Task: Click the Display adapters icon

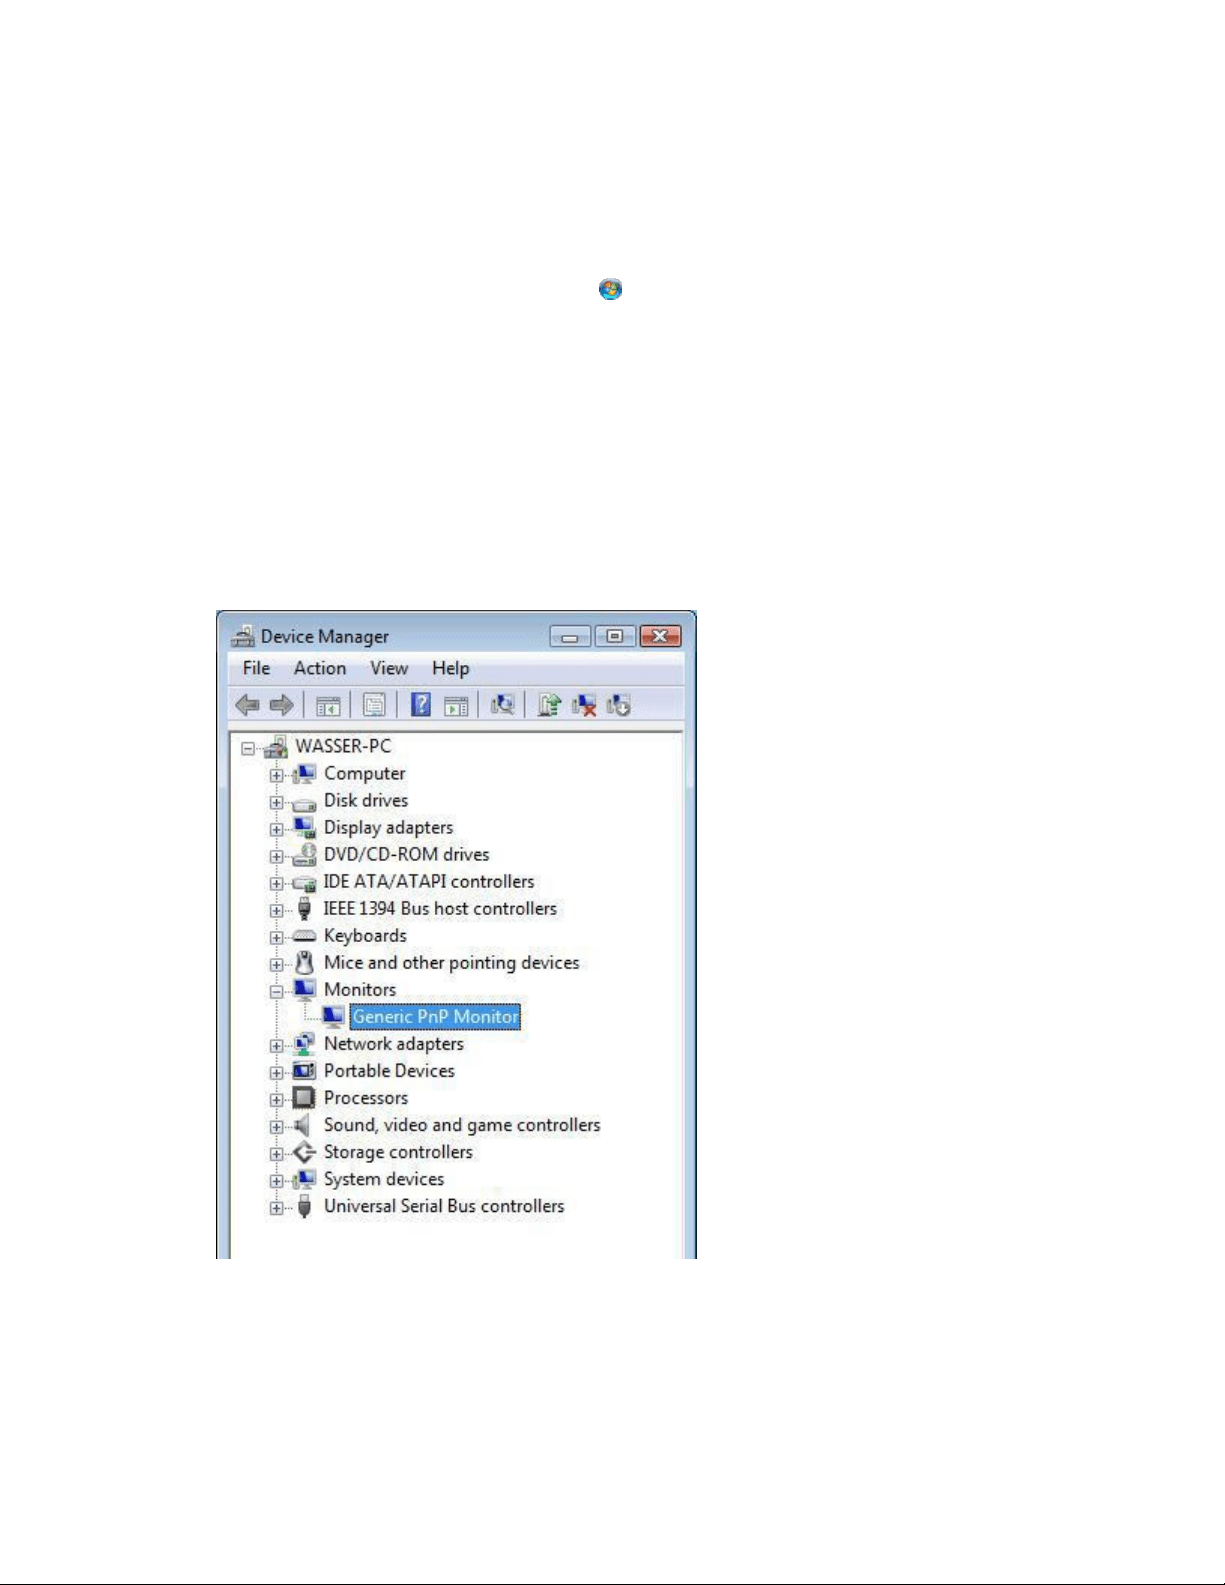Action: (304, 828)
